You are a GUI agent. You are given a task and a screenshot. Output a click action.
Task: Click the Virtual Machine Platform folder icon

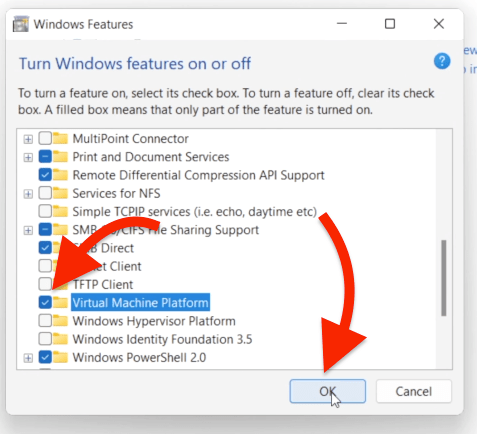tap(60, 302)
